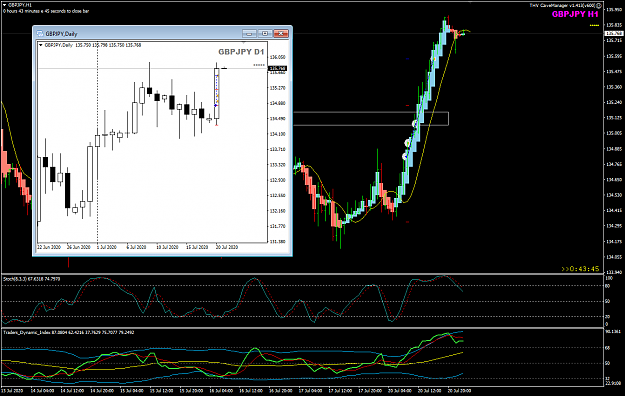Click the 68 level on TDI scale
Image resolution: width=625 pixels, height=396 pixels.
click(608, 348)
